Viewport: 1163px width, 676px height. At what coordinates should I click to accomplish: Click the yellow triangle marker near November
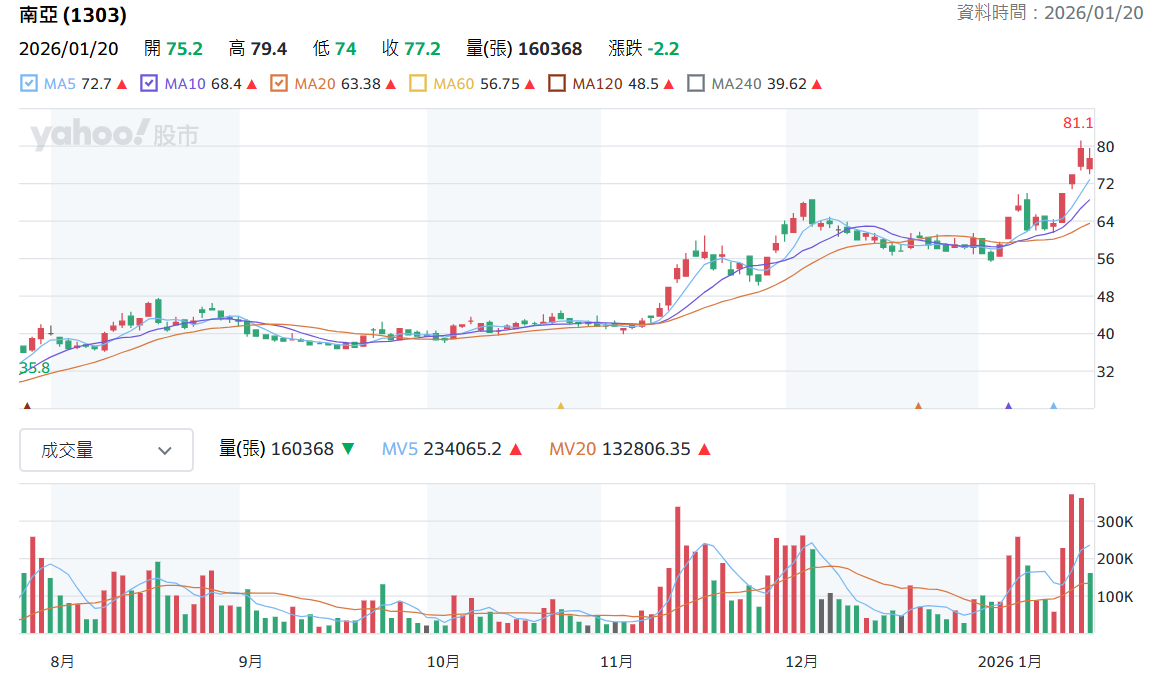561,406
